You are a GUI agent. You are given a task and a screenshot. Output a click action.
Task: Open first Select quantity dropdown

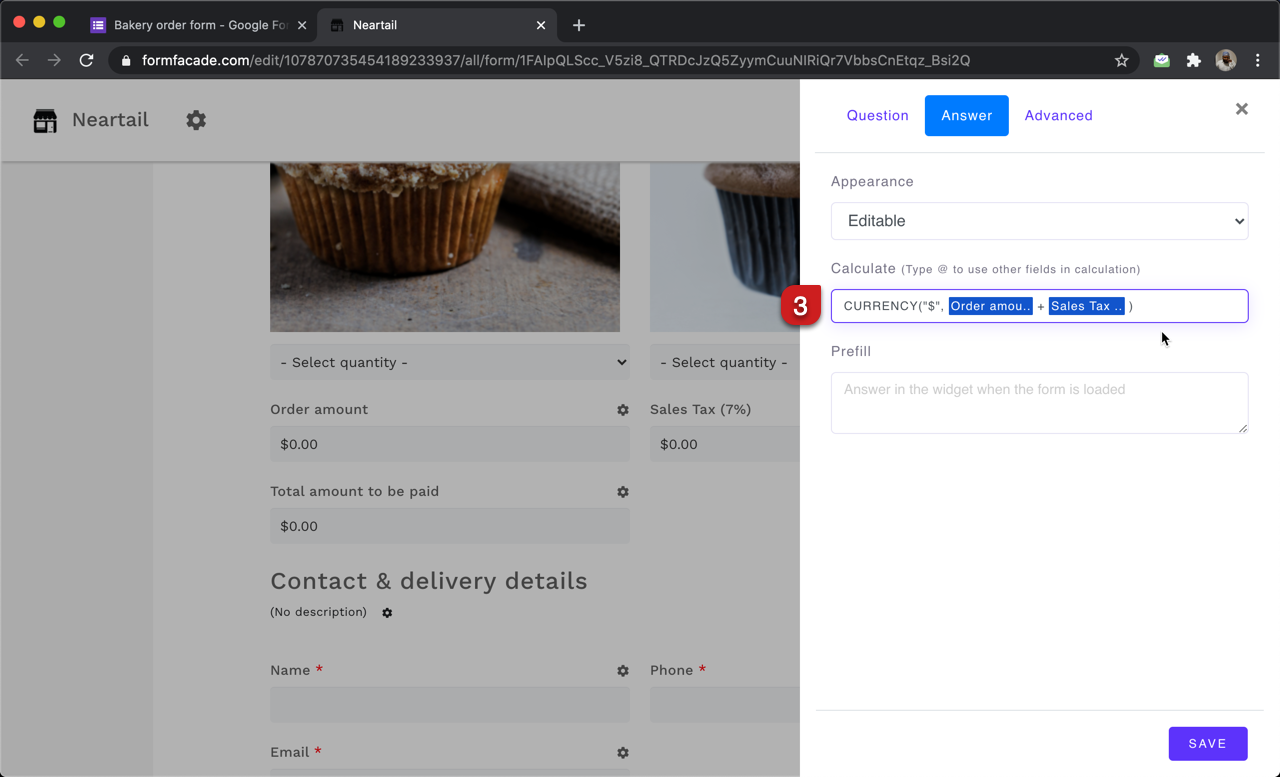[x=449, y=362]
